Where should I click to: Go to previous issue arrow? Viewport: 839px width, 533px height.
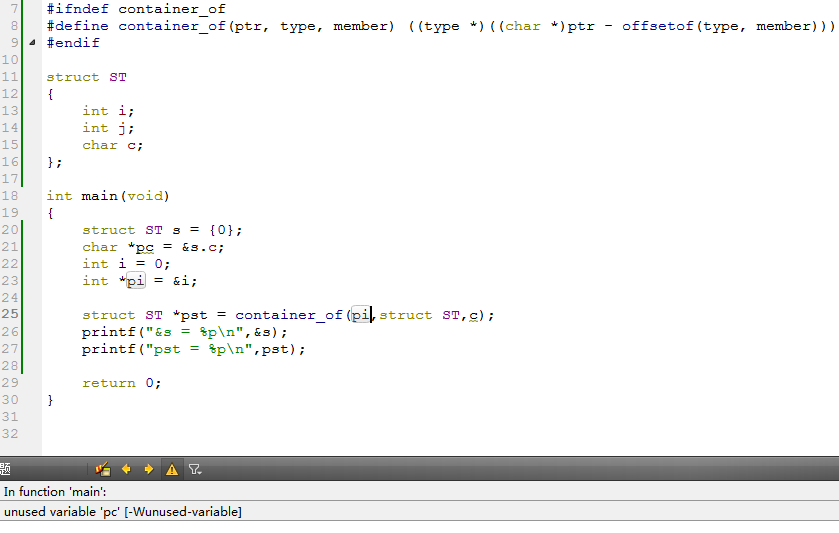126,469
